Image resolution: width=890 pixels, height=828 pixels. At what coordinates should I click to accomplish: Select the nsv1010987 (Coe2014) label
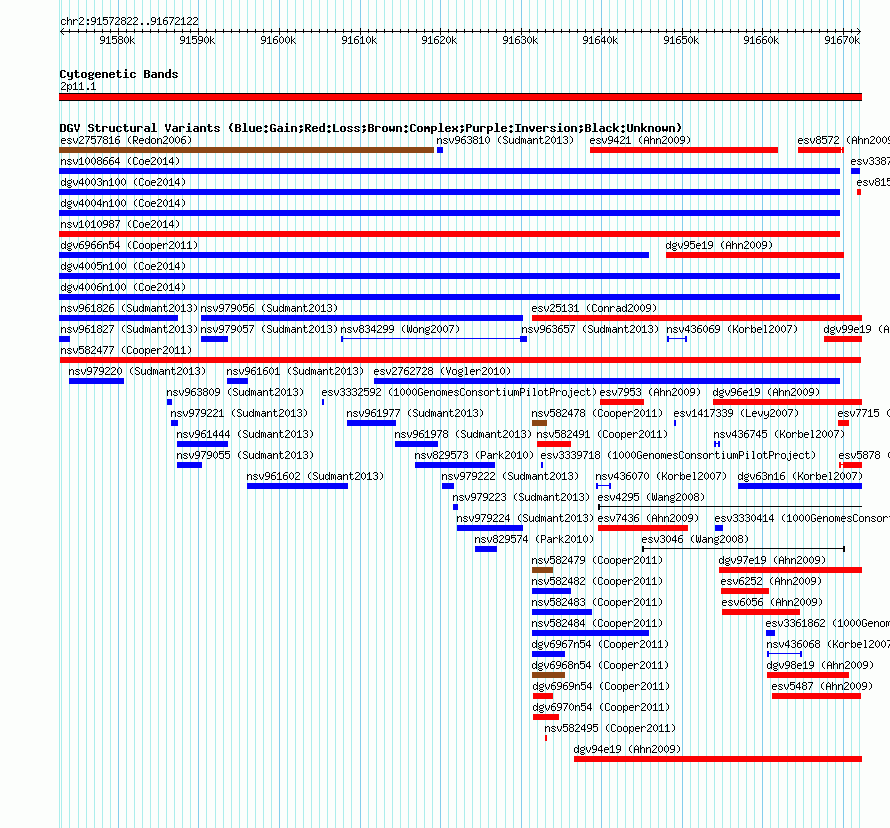click(120, 224)
